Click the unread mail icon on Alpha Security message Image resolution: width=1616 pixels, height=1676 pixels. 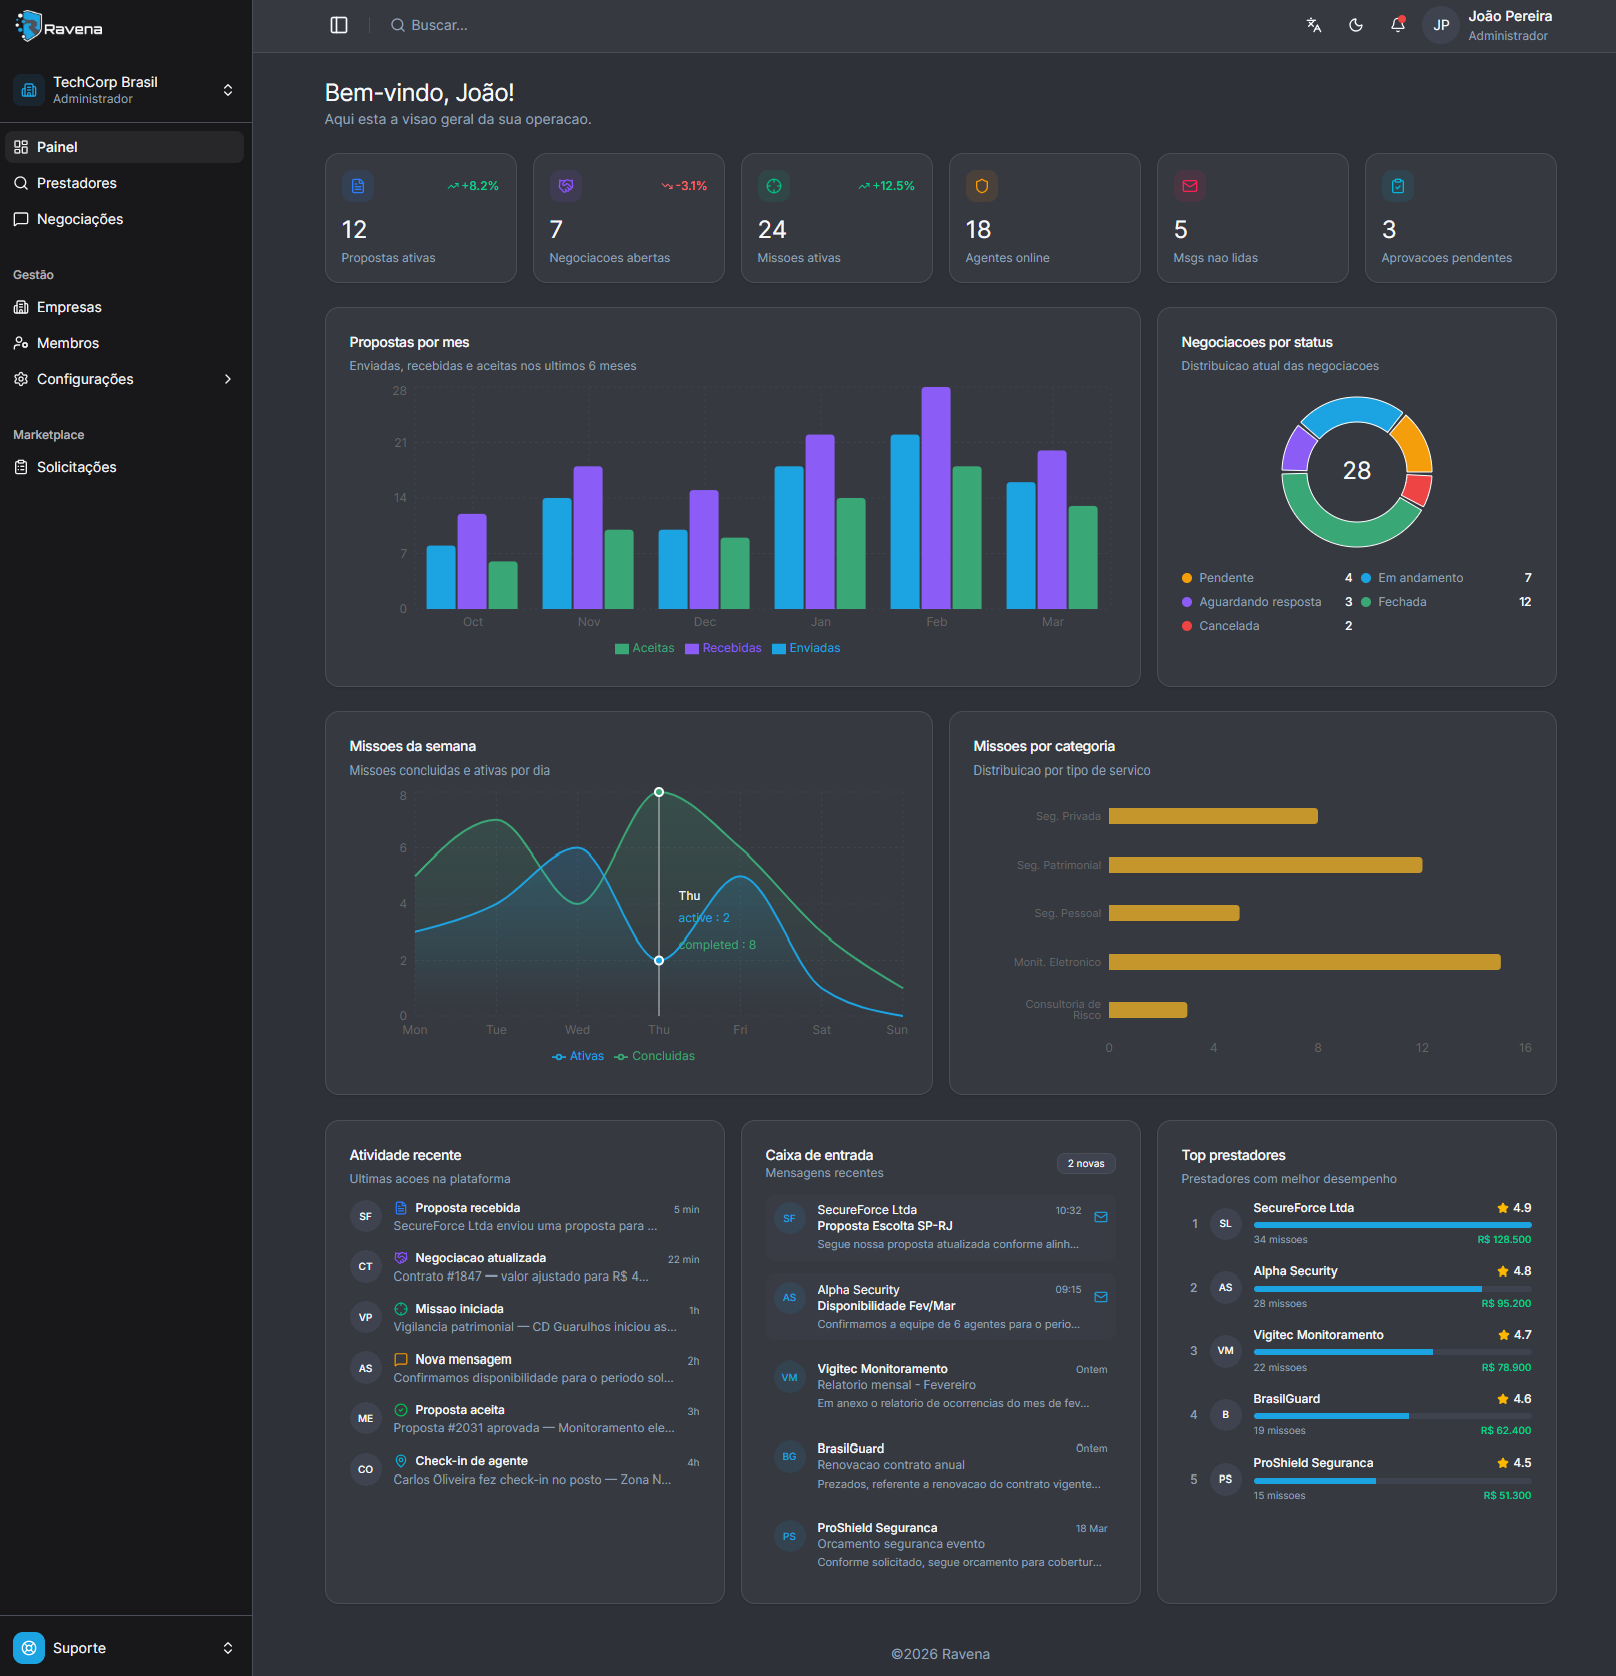pos(1101,1297)
